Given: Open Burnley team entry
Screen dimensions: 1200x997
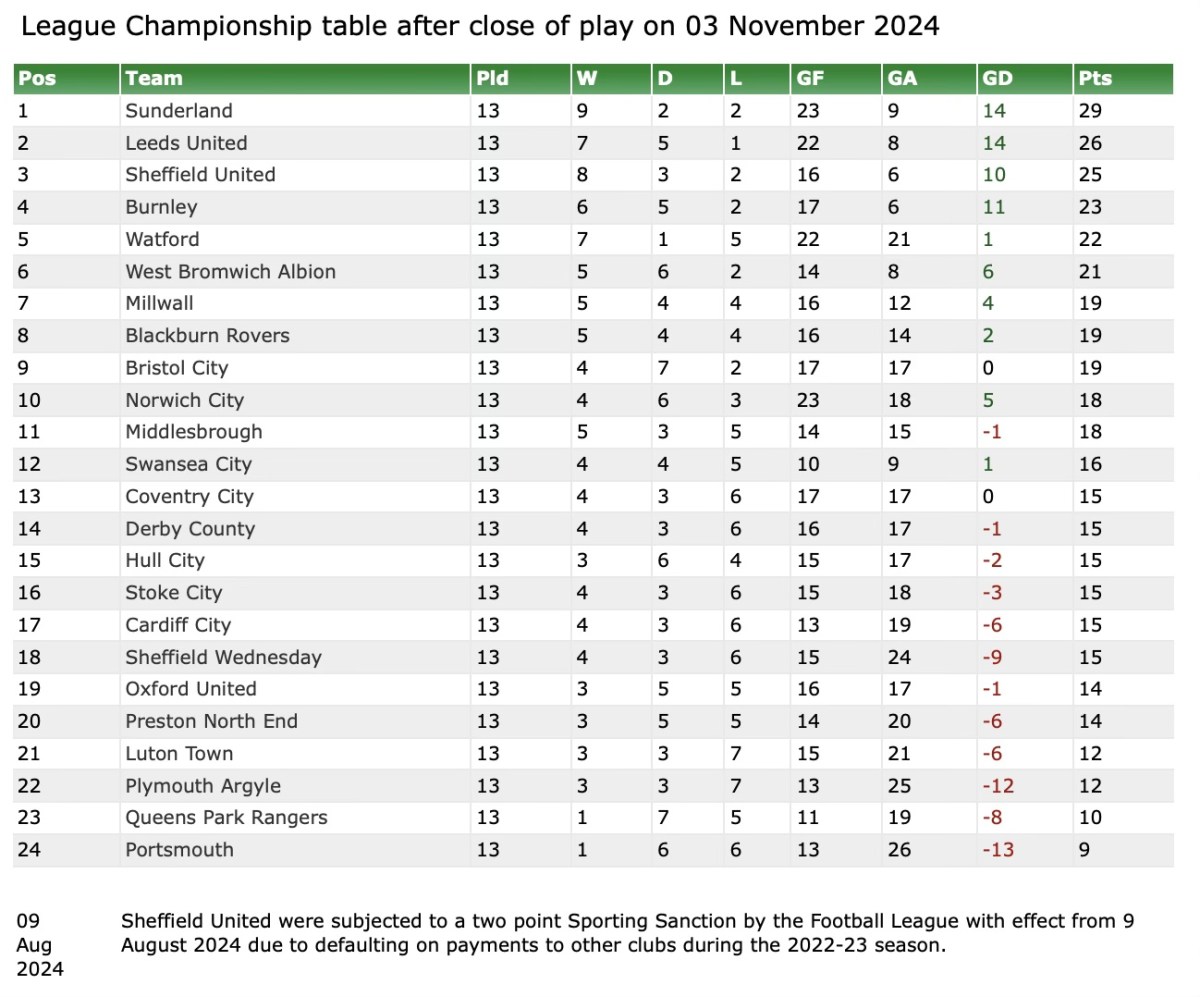Looking at the screenshot, I should point(161,207).
